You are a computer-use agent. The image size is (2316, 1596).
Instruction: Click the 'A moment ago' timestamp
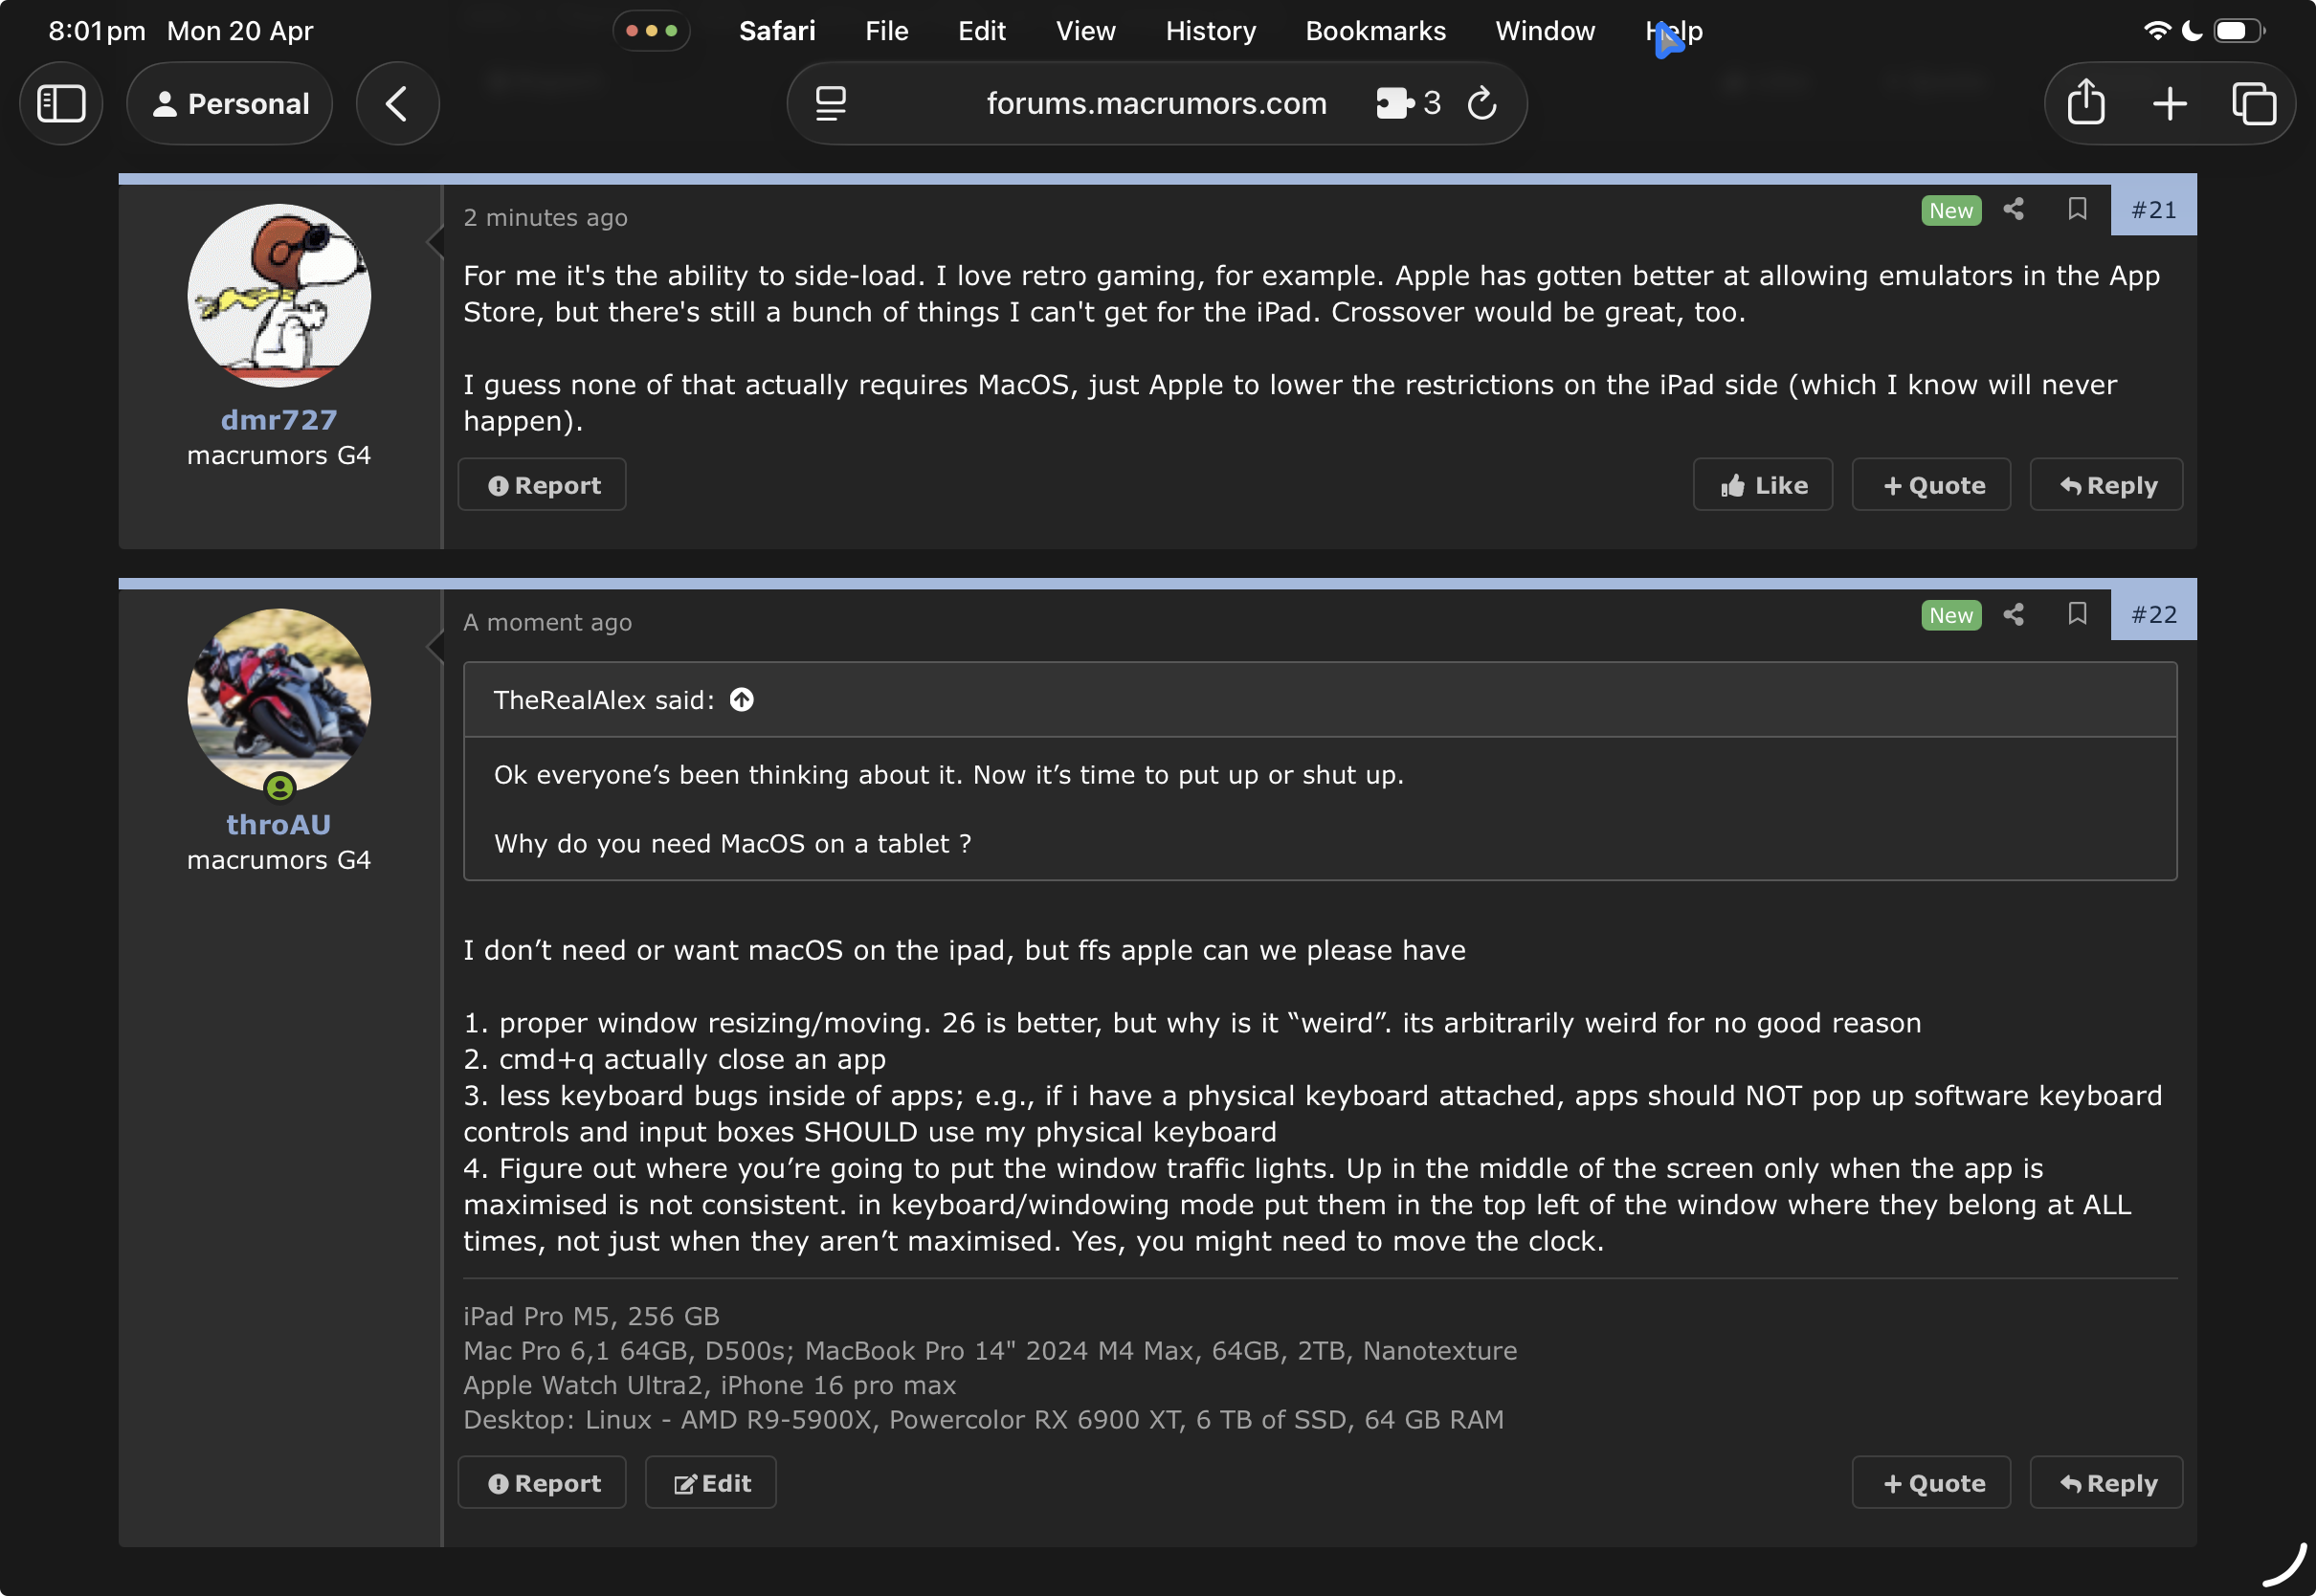547,622
